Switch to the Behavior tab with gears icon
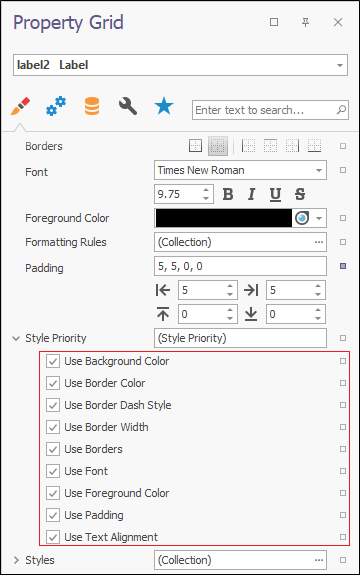This screenshot has width=360, height=575. point(56,106)
